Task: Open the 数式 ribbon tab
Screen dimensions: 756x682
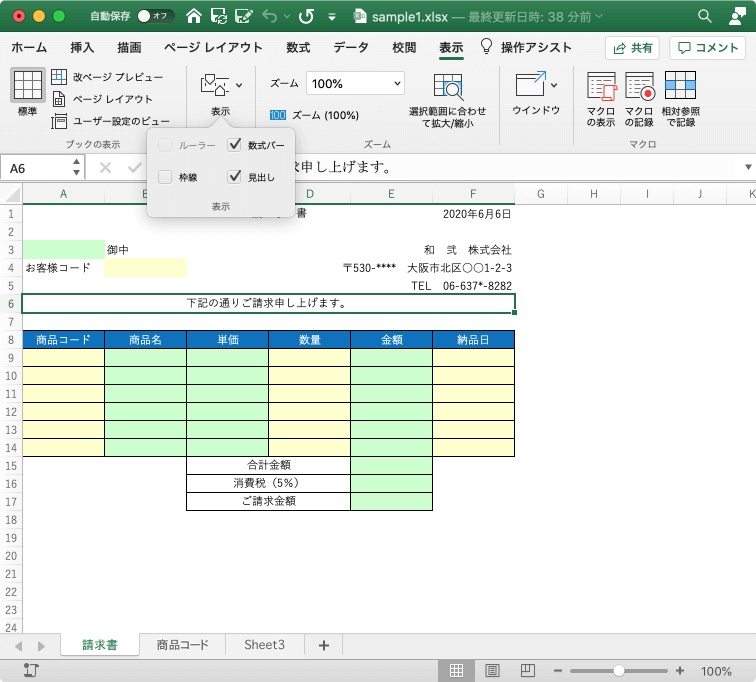Action: click(x=298, y=47)
